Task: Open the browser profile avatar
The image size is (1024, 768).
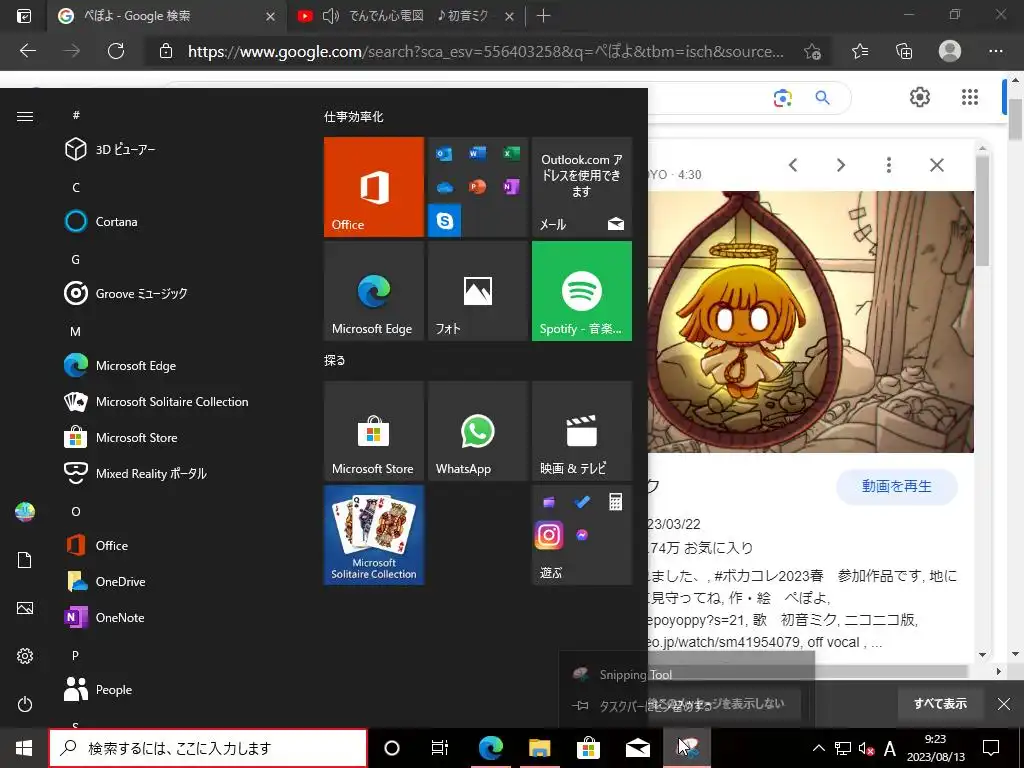Action: coord(950,51)
